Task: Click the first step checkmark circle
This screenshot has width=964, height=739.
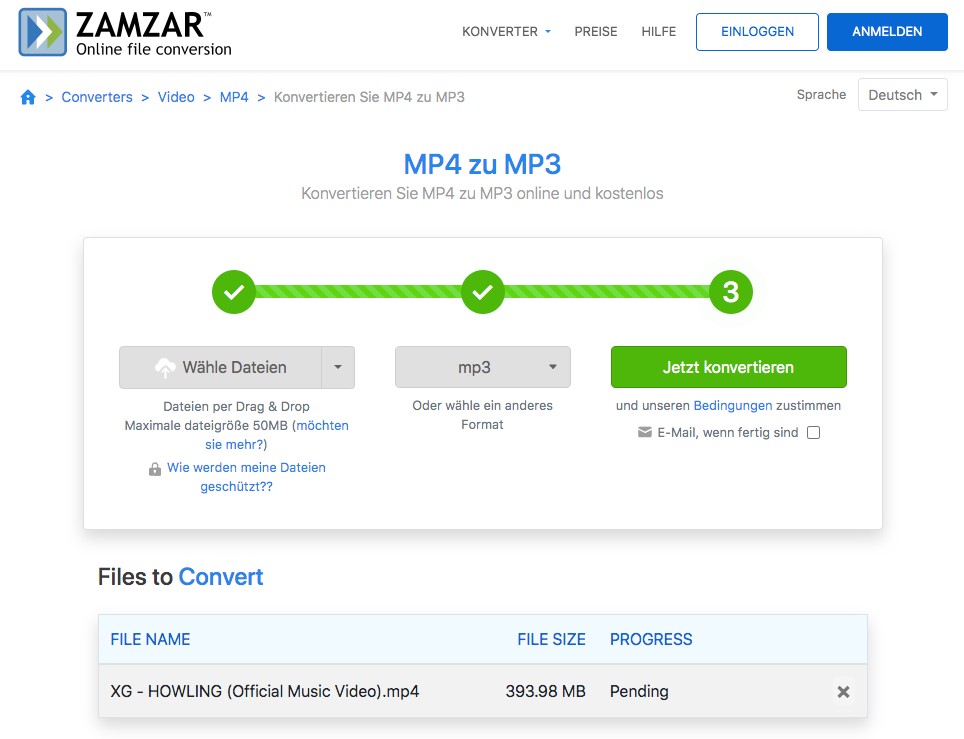Action: coord(234,292)
